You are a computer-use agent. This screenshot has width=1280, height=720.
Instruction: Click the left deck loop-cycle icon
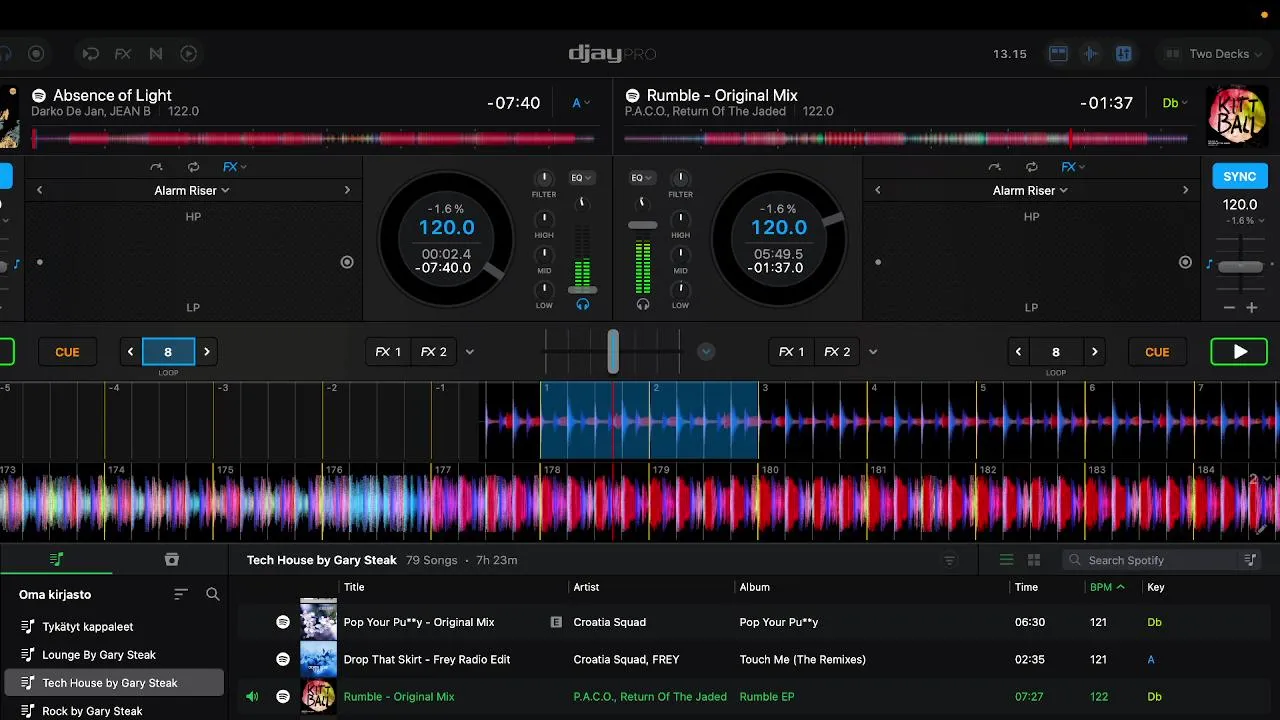point(193,167)
